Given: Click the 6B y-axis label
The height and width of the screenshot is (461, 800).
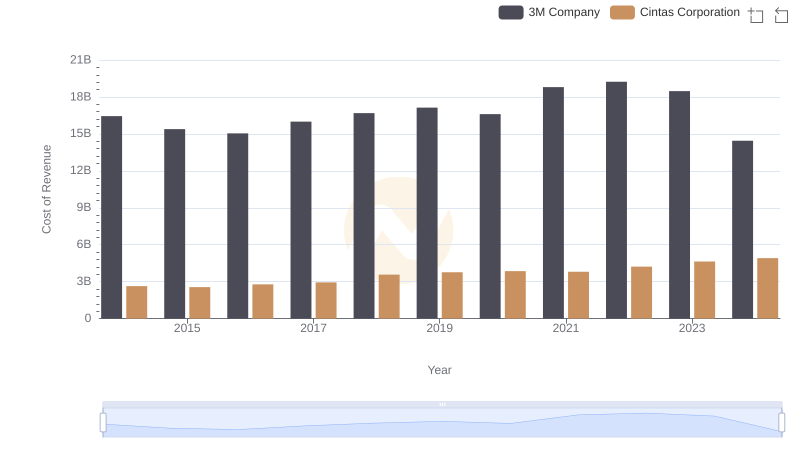Looking at the screenshot, I should 84,244.
